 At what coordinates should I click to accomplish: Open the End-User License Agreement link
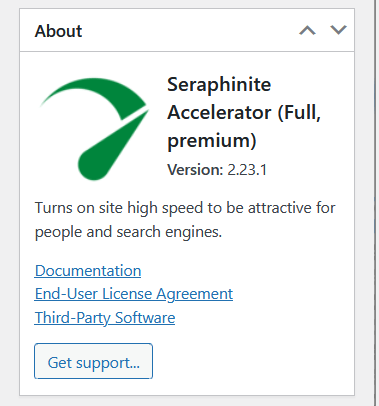click(x=134, y=294)
